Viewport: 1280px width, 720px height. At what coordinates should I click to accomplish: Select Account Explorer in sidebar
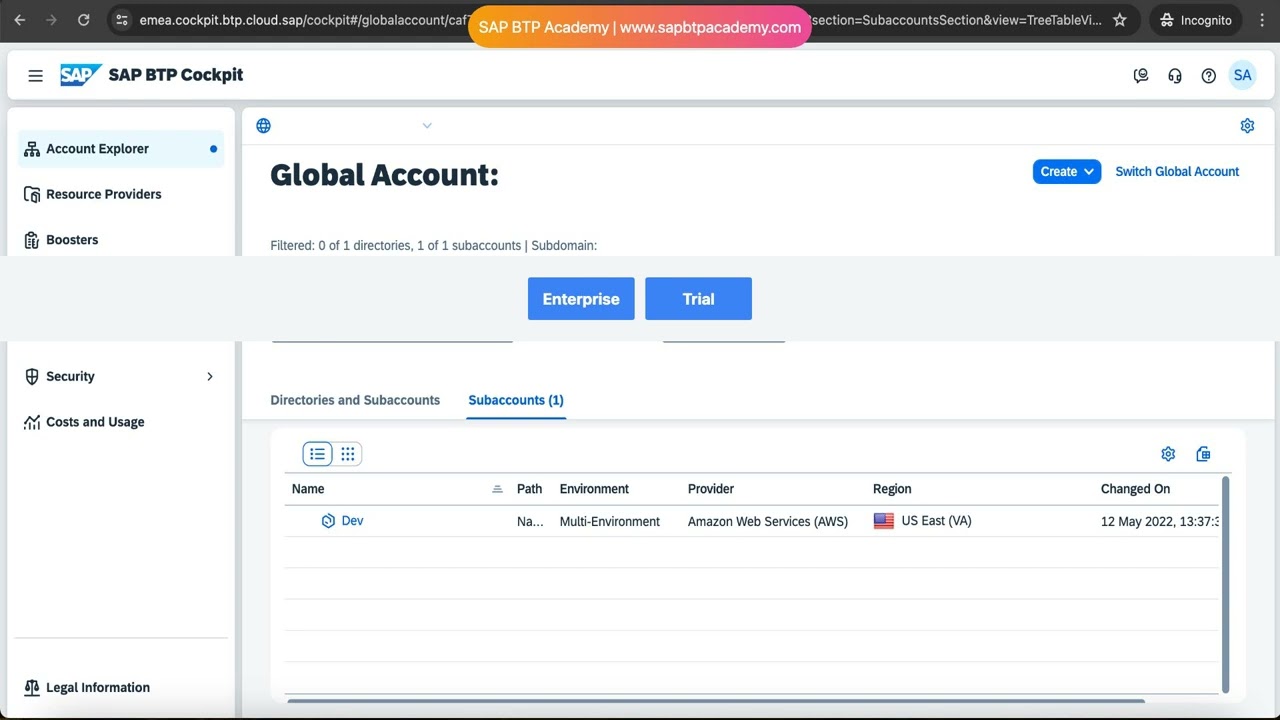pos(121,149)
